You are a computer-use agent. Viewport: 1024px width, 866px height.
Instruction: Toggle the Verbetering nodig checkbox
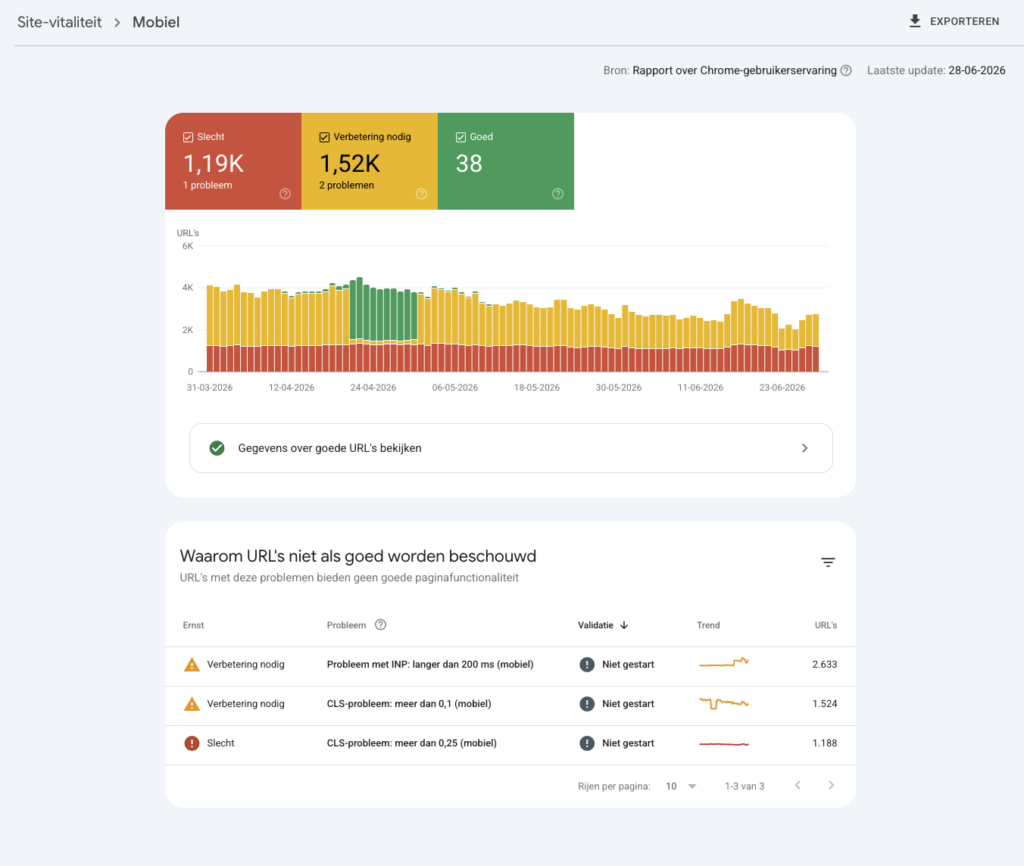[x=324, y=137]
